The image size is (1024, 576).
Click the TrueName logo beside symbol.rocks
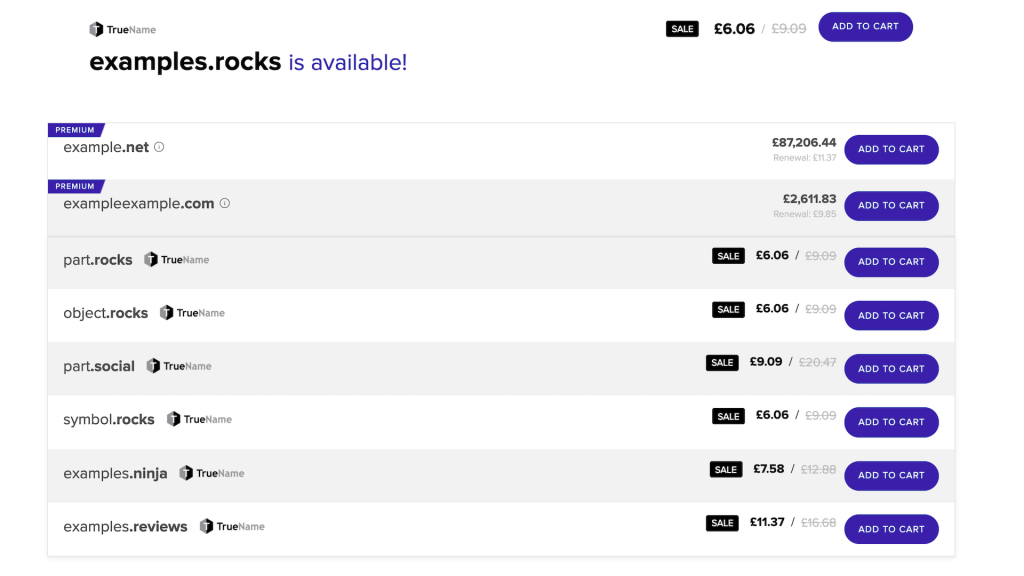click(200, 419)
